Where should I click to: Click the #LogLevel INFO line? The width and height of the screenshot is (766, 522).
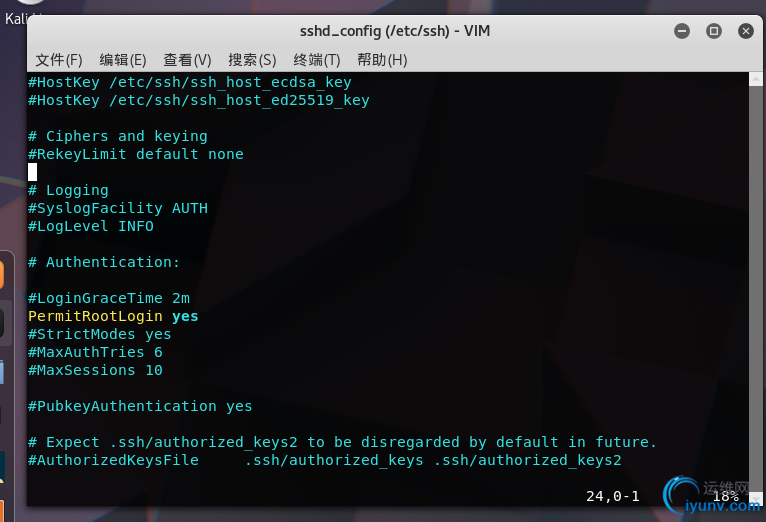(x=90, y=226)
